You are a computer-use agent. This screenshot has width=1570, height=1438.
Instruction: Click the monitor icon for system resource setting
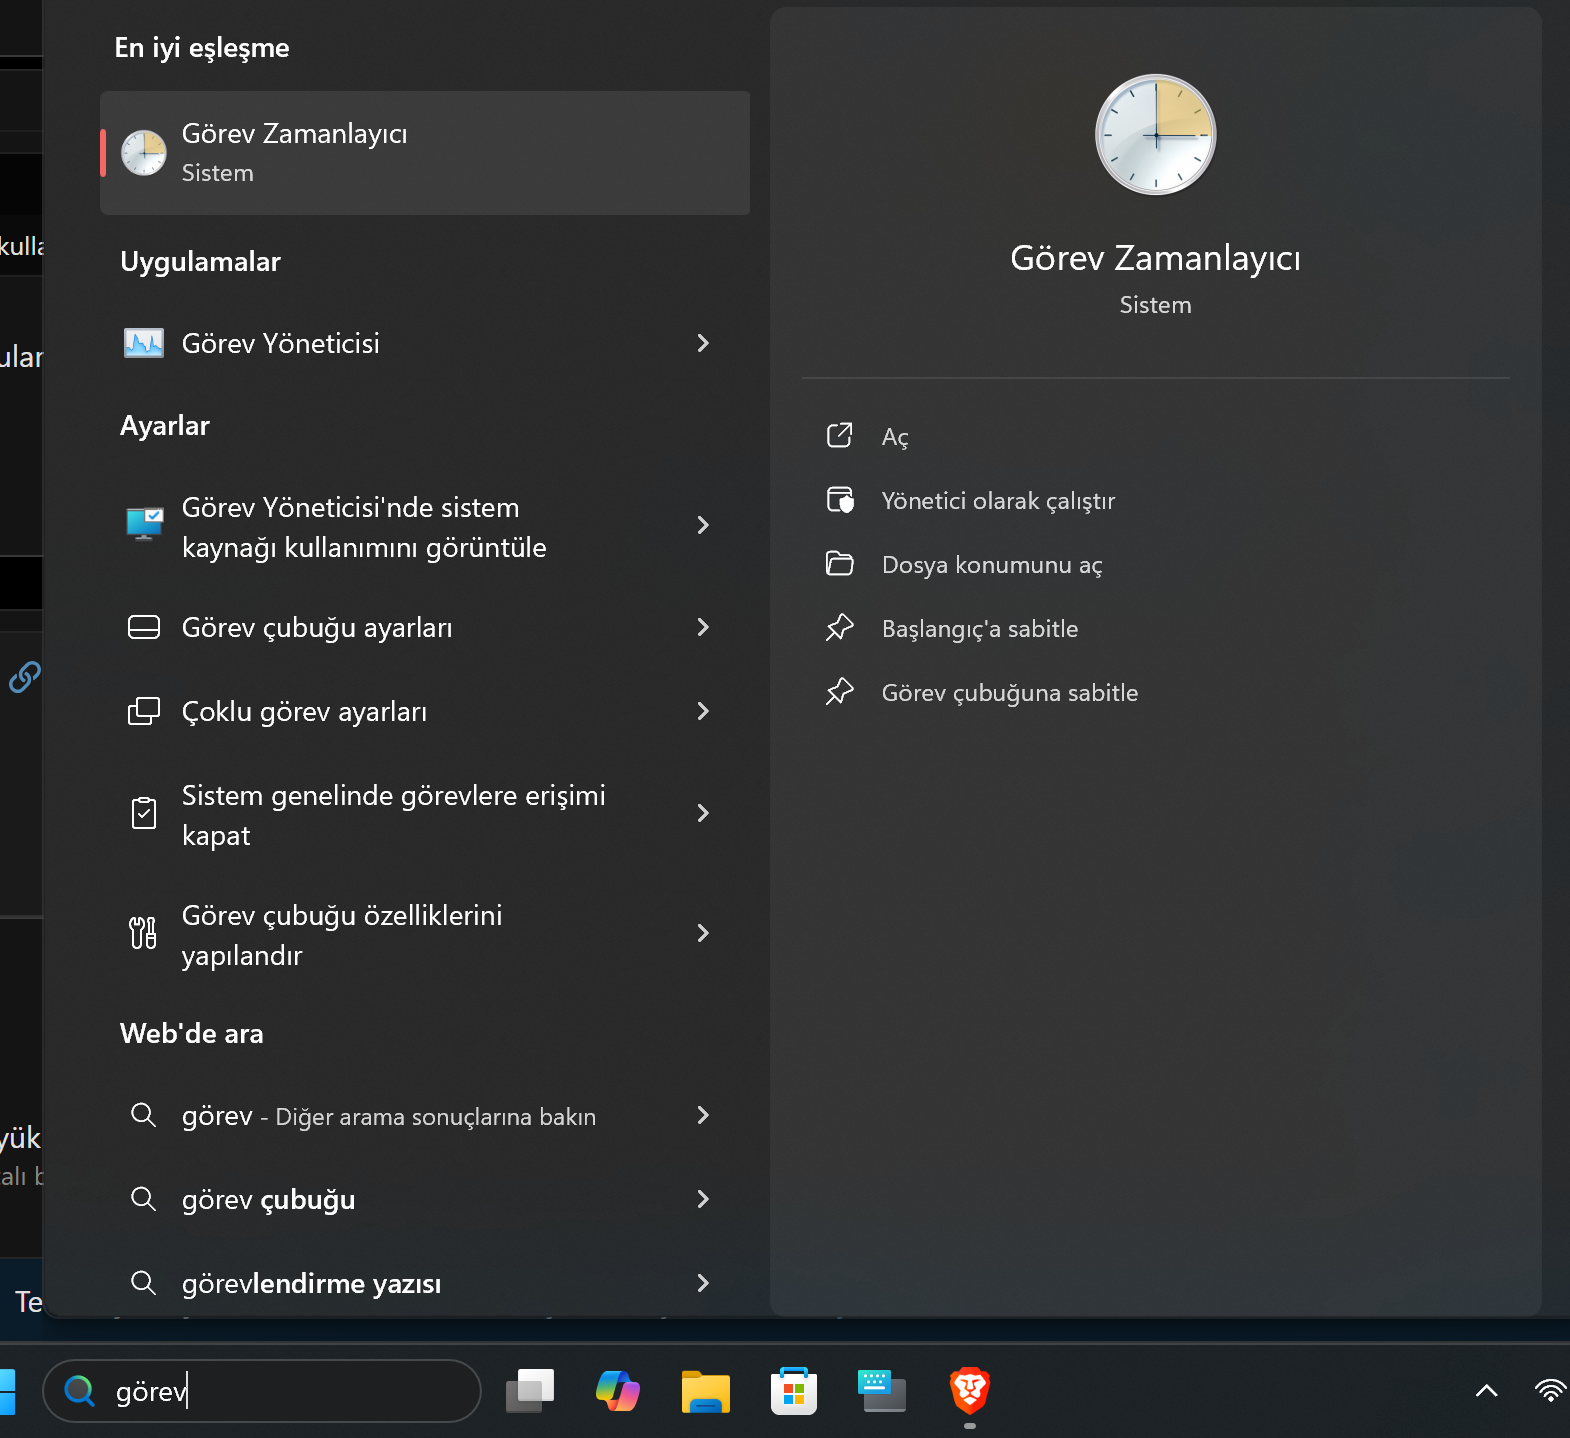click(144, 523)
